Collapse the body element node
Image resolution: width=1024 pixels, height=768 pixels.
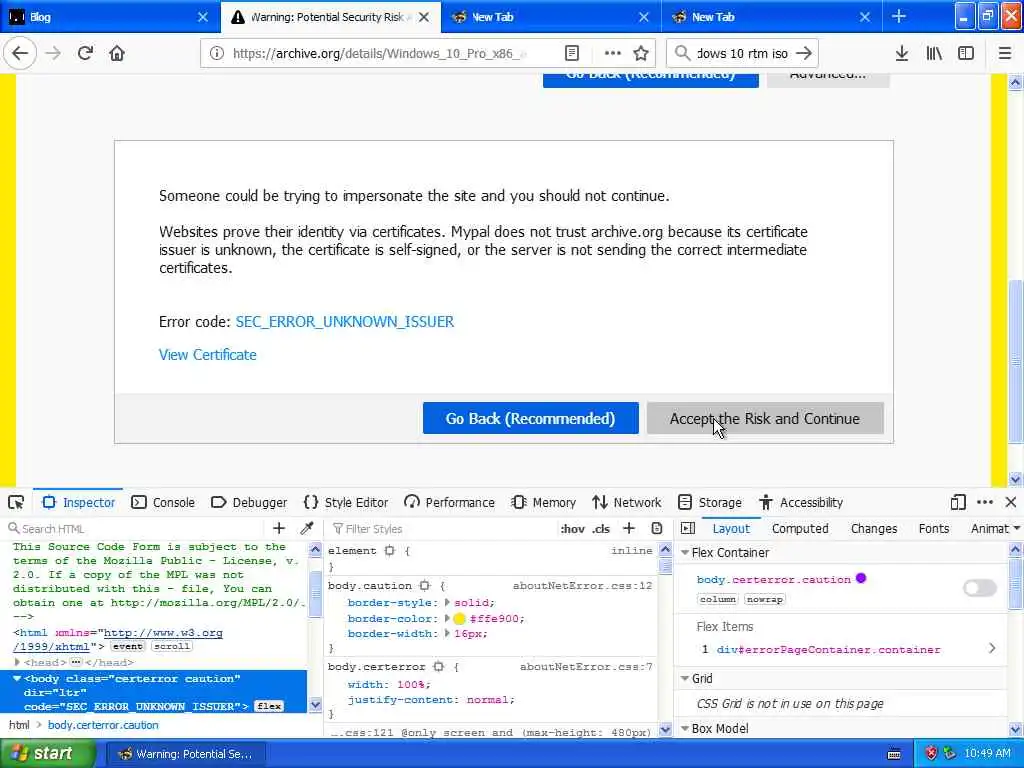(x=17, y=679)
